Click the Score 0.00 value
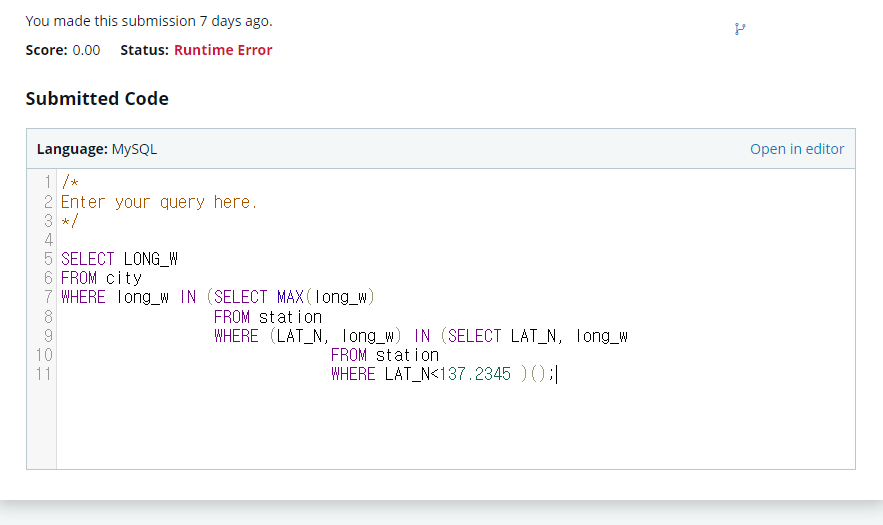This screenshot has width=883, height=525. pos(86,50)
